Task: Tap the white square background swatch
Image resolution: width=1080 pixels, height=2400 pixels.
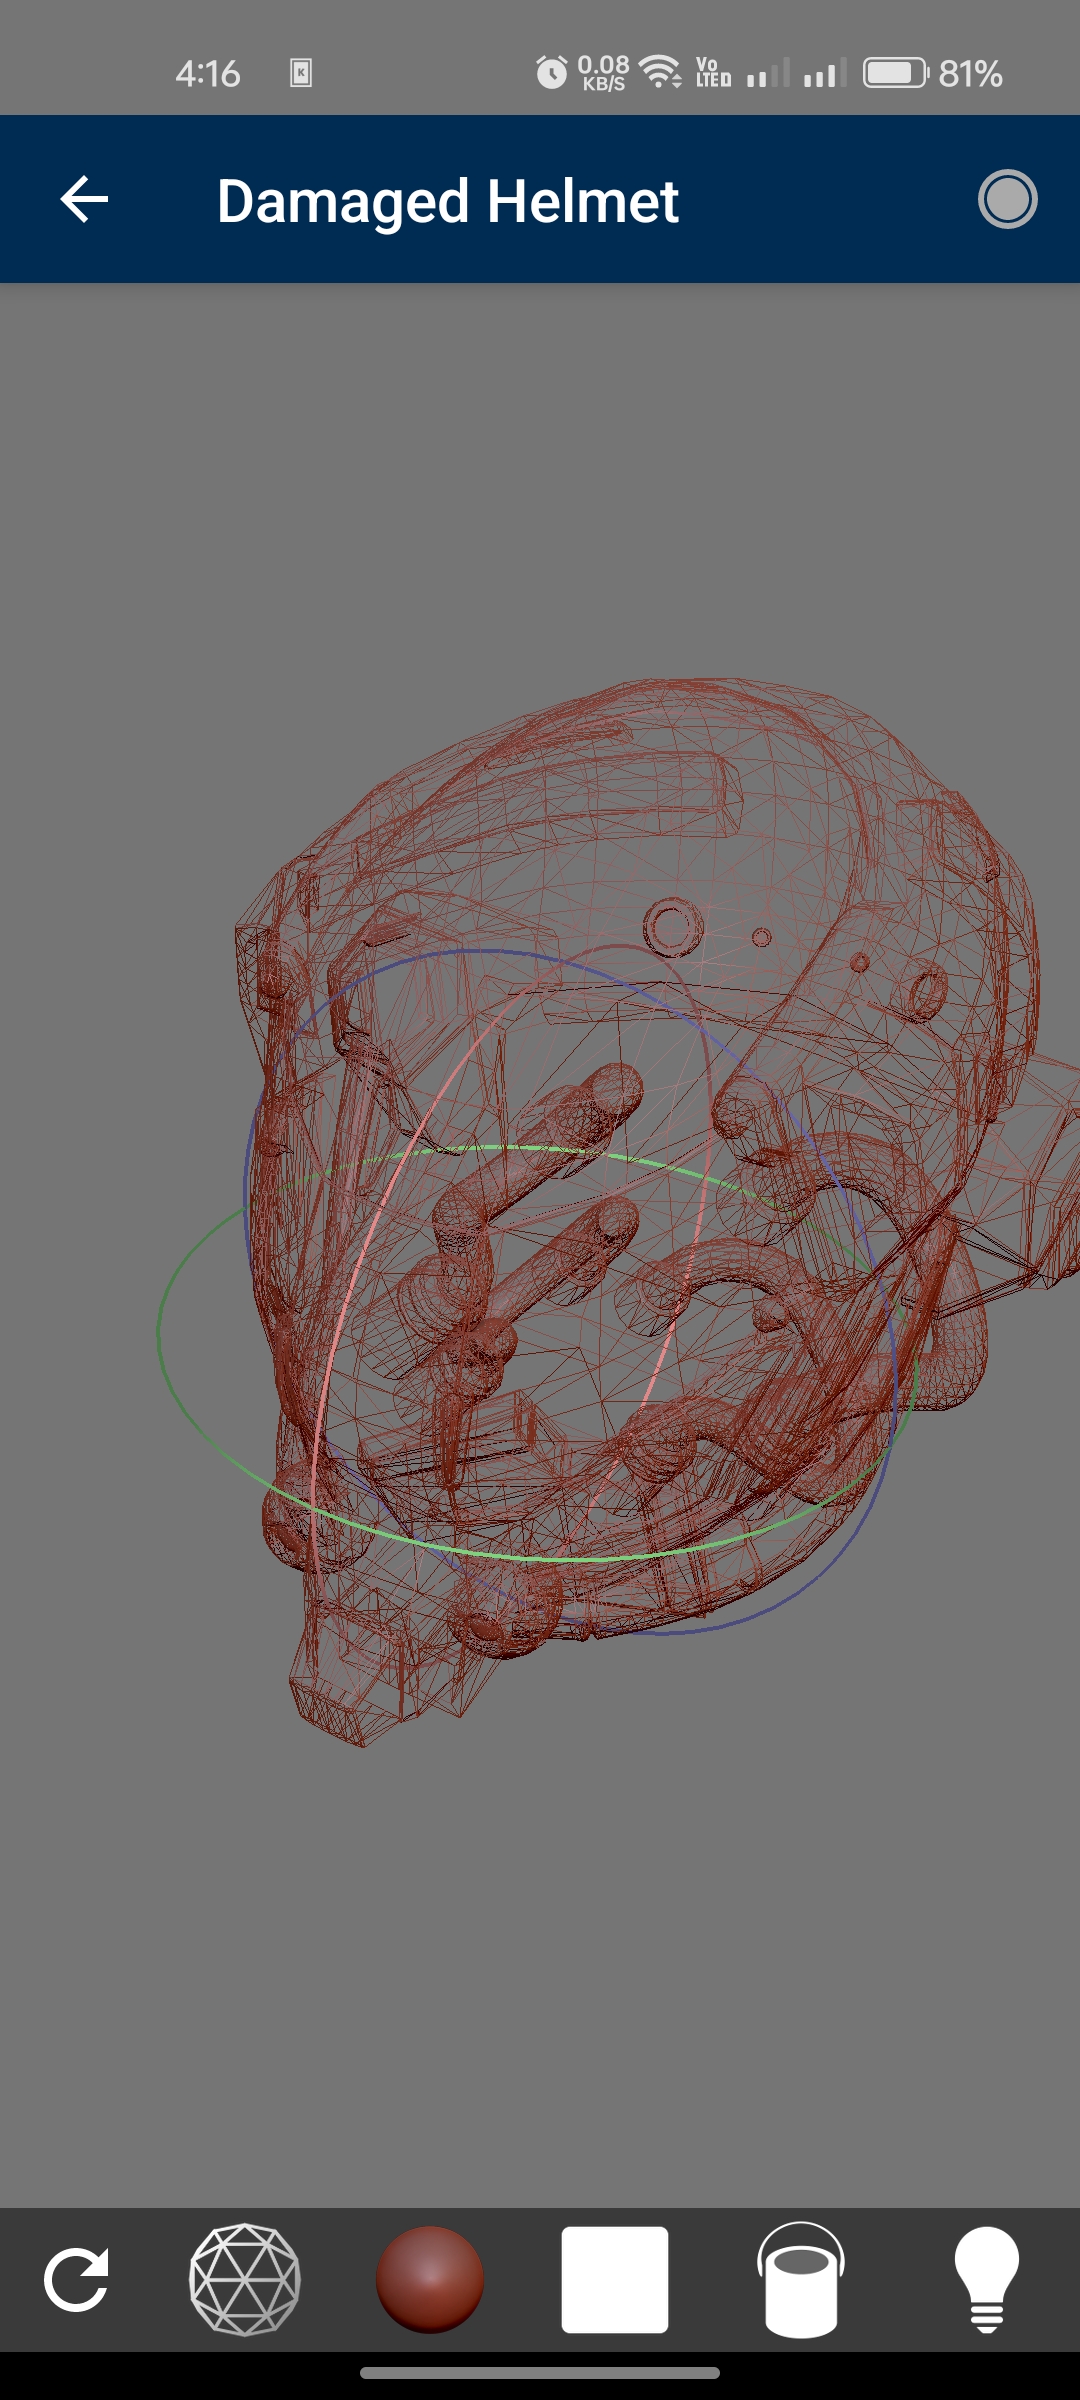Action: pyautogui.click(x=615, y=2280)
